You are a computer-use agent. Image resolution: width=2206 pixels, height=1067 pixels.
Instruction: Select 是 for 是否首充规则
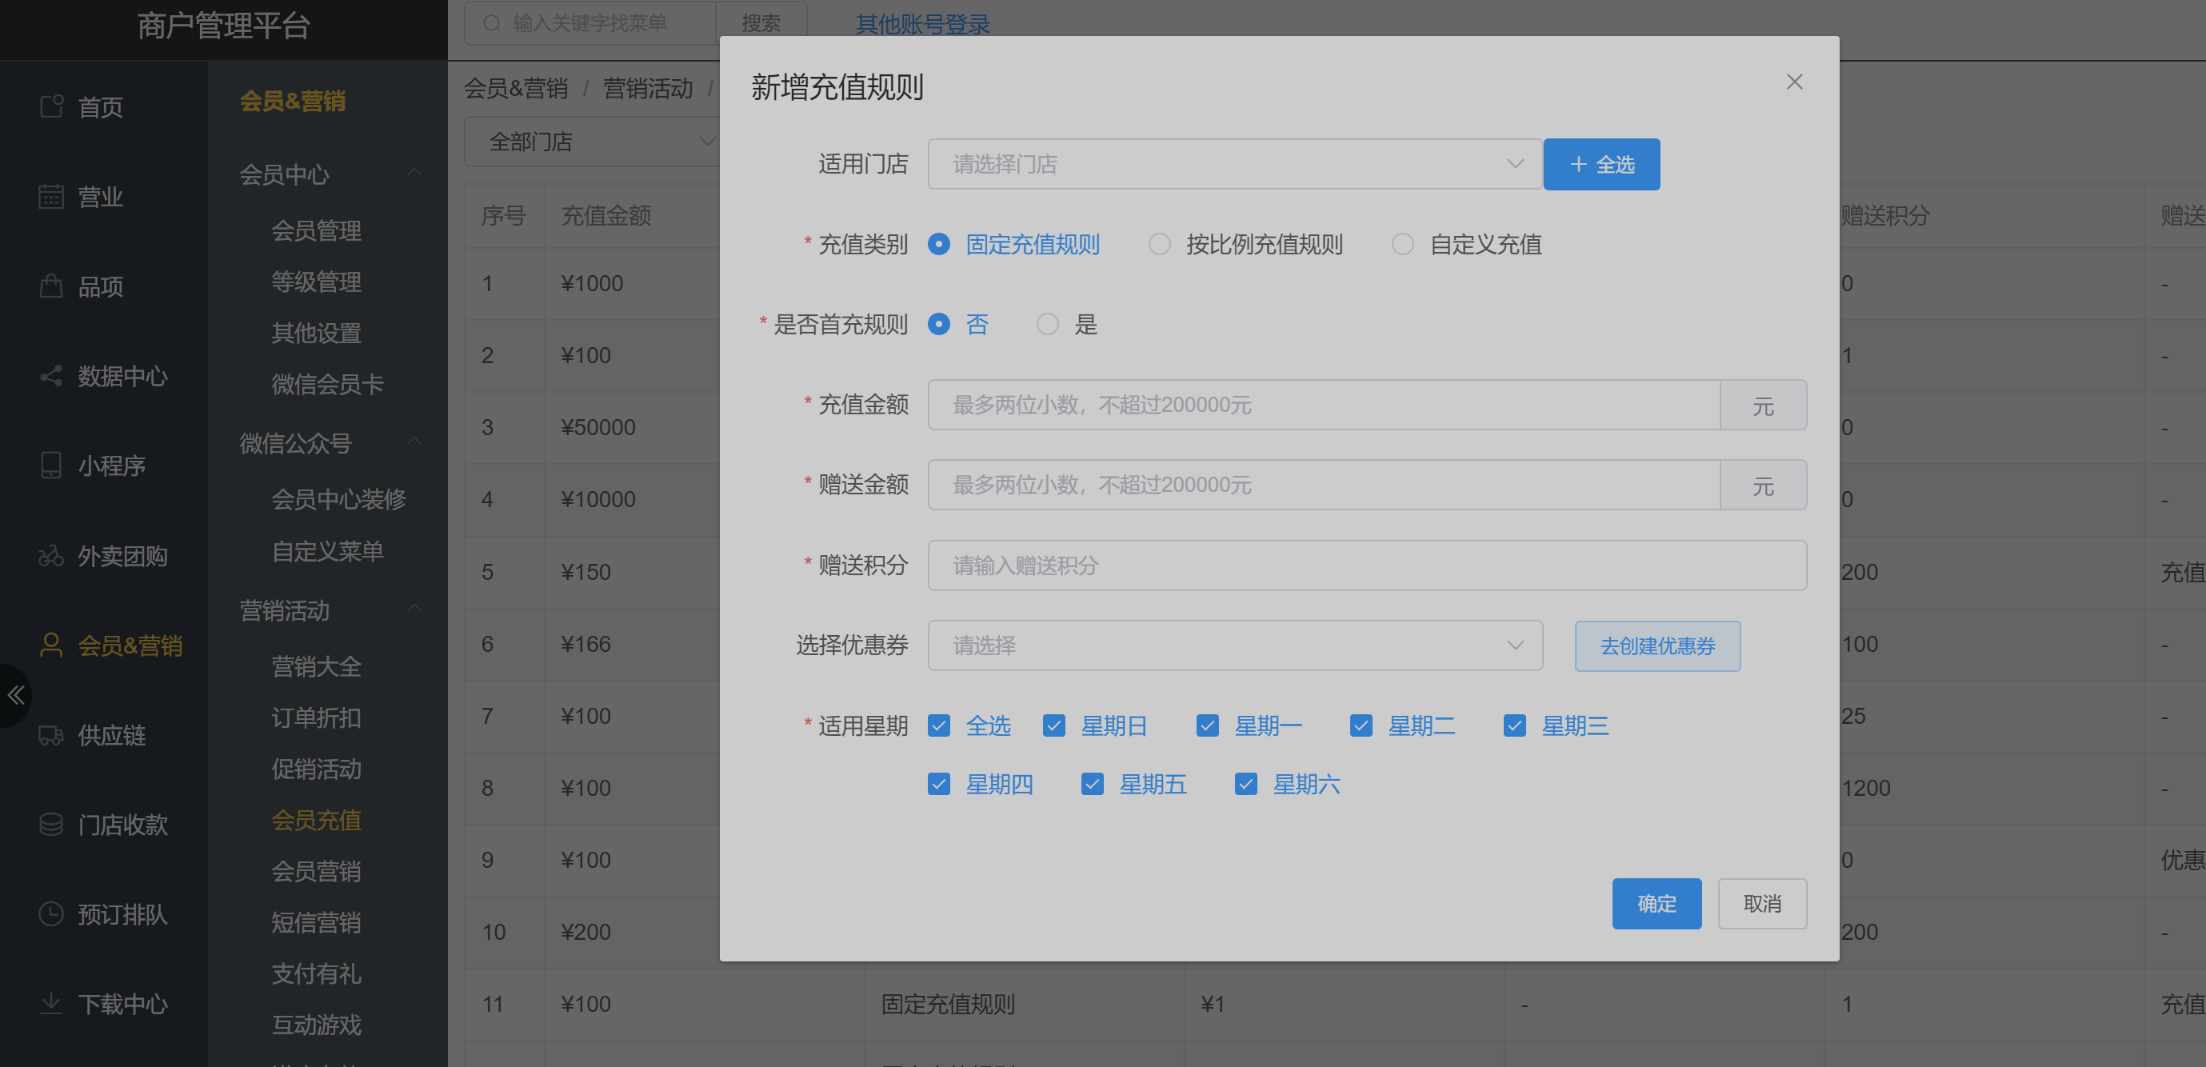1048,324
